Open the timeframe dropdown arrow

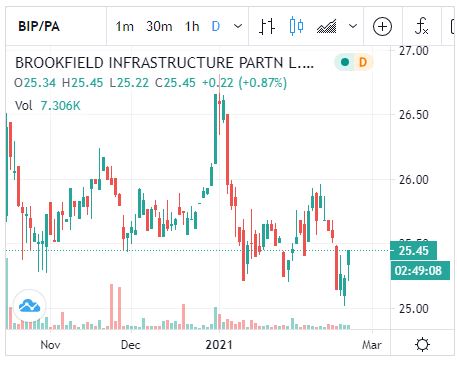click(238, 26)
